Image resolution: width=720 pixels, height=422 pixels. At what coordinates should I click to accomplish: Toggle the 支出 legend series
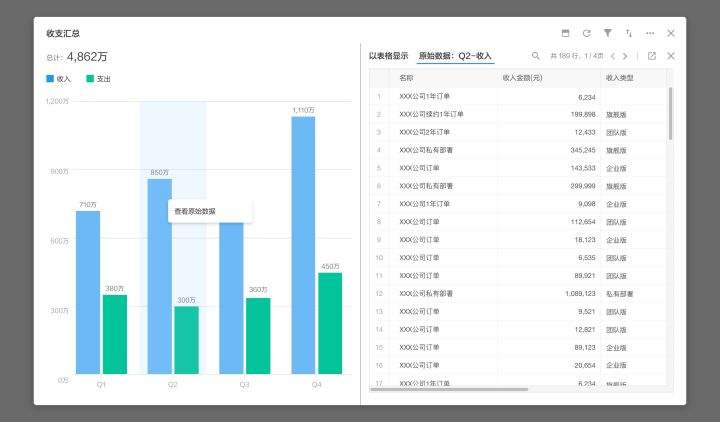(x=98, y=78)
